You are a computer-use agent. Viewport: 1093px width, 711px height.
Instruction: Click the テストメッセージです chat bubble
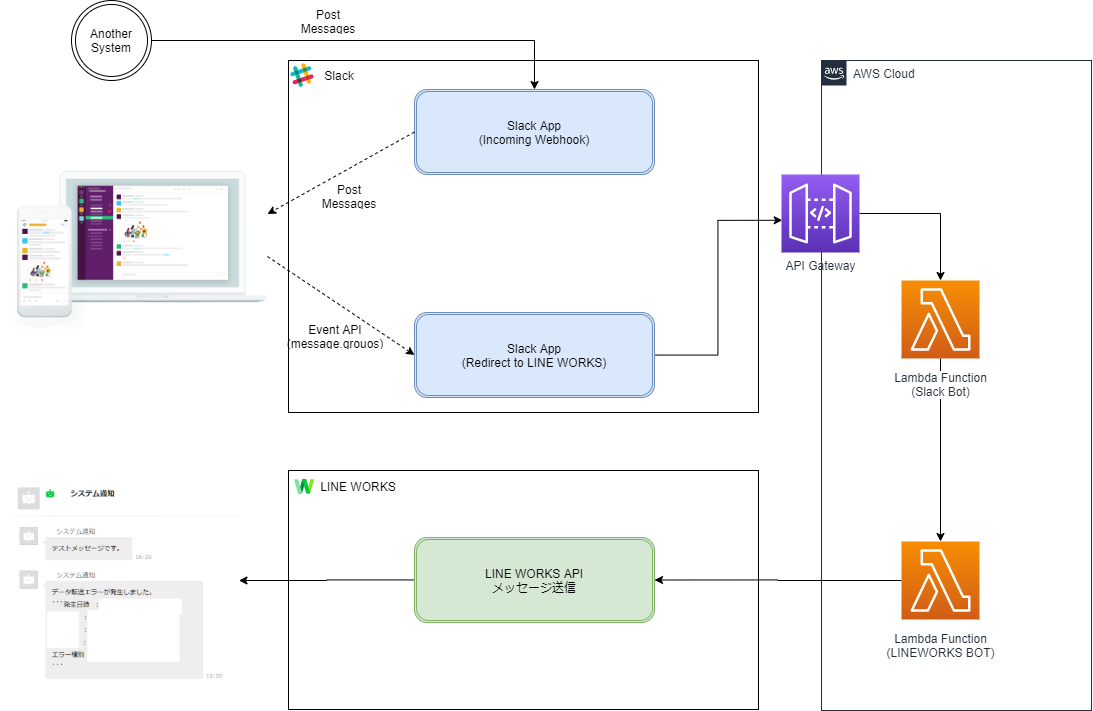(x=89, y=549)
